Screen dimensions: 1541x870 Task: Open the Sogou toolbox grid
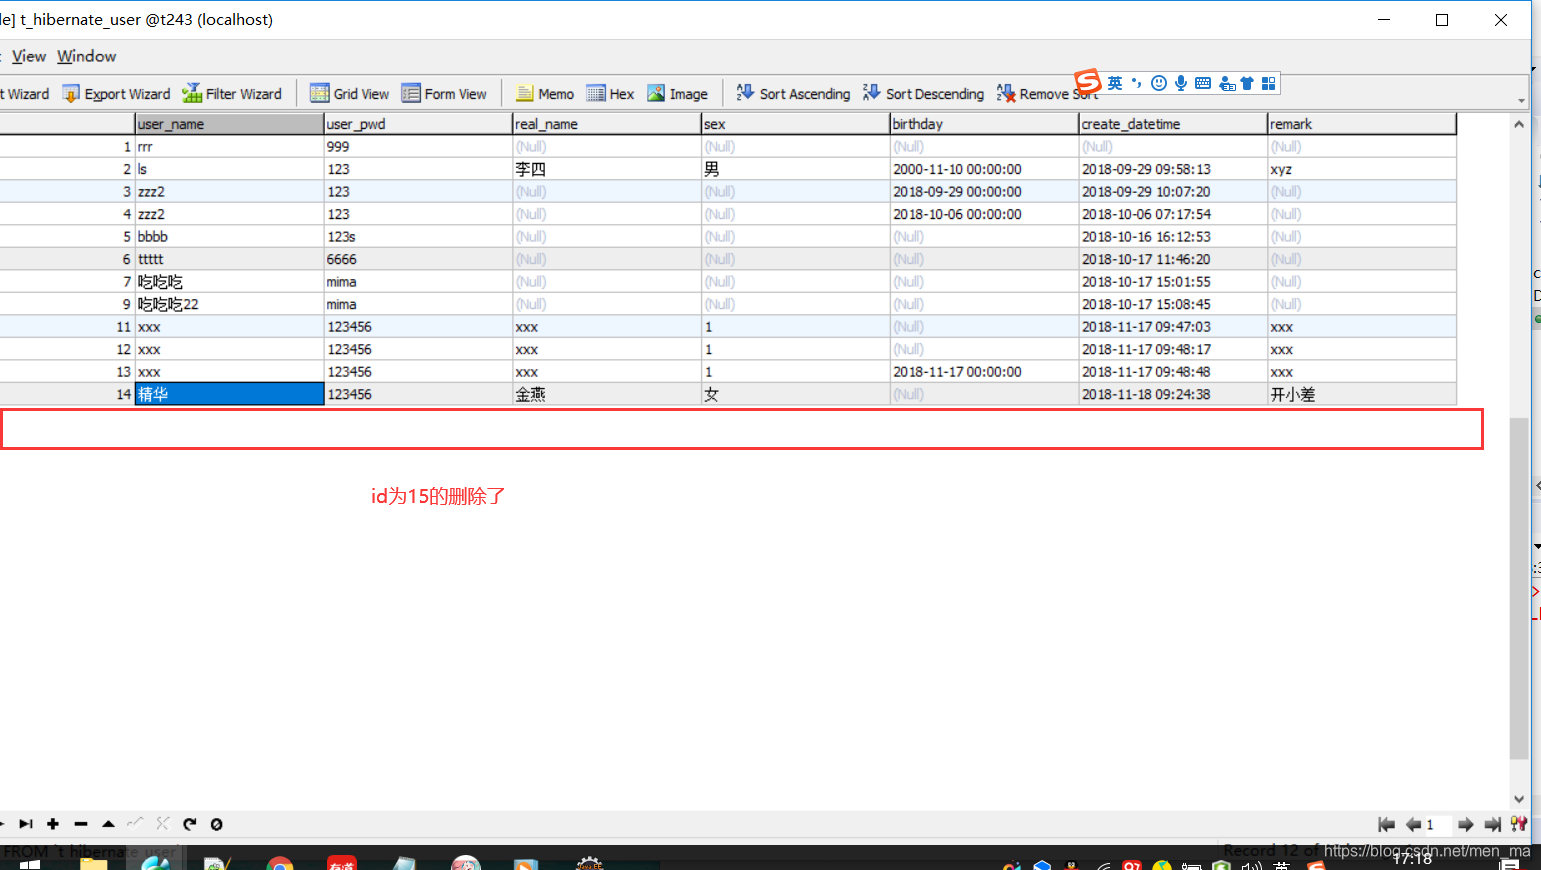1269,83
